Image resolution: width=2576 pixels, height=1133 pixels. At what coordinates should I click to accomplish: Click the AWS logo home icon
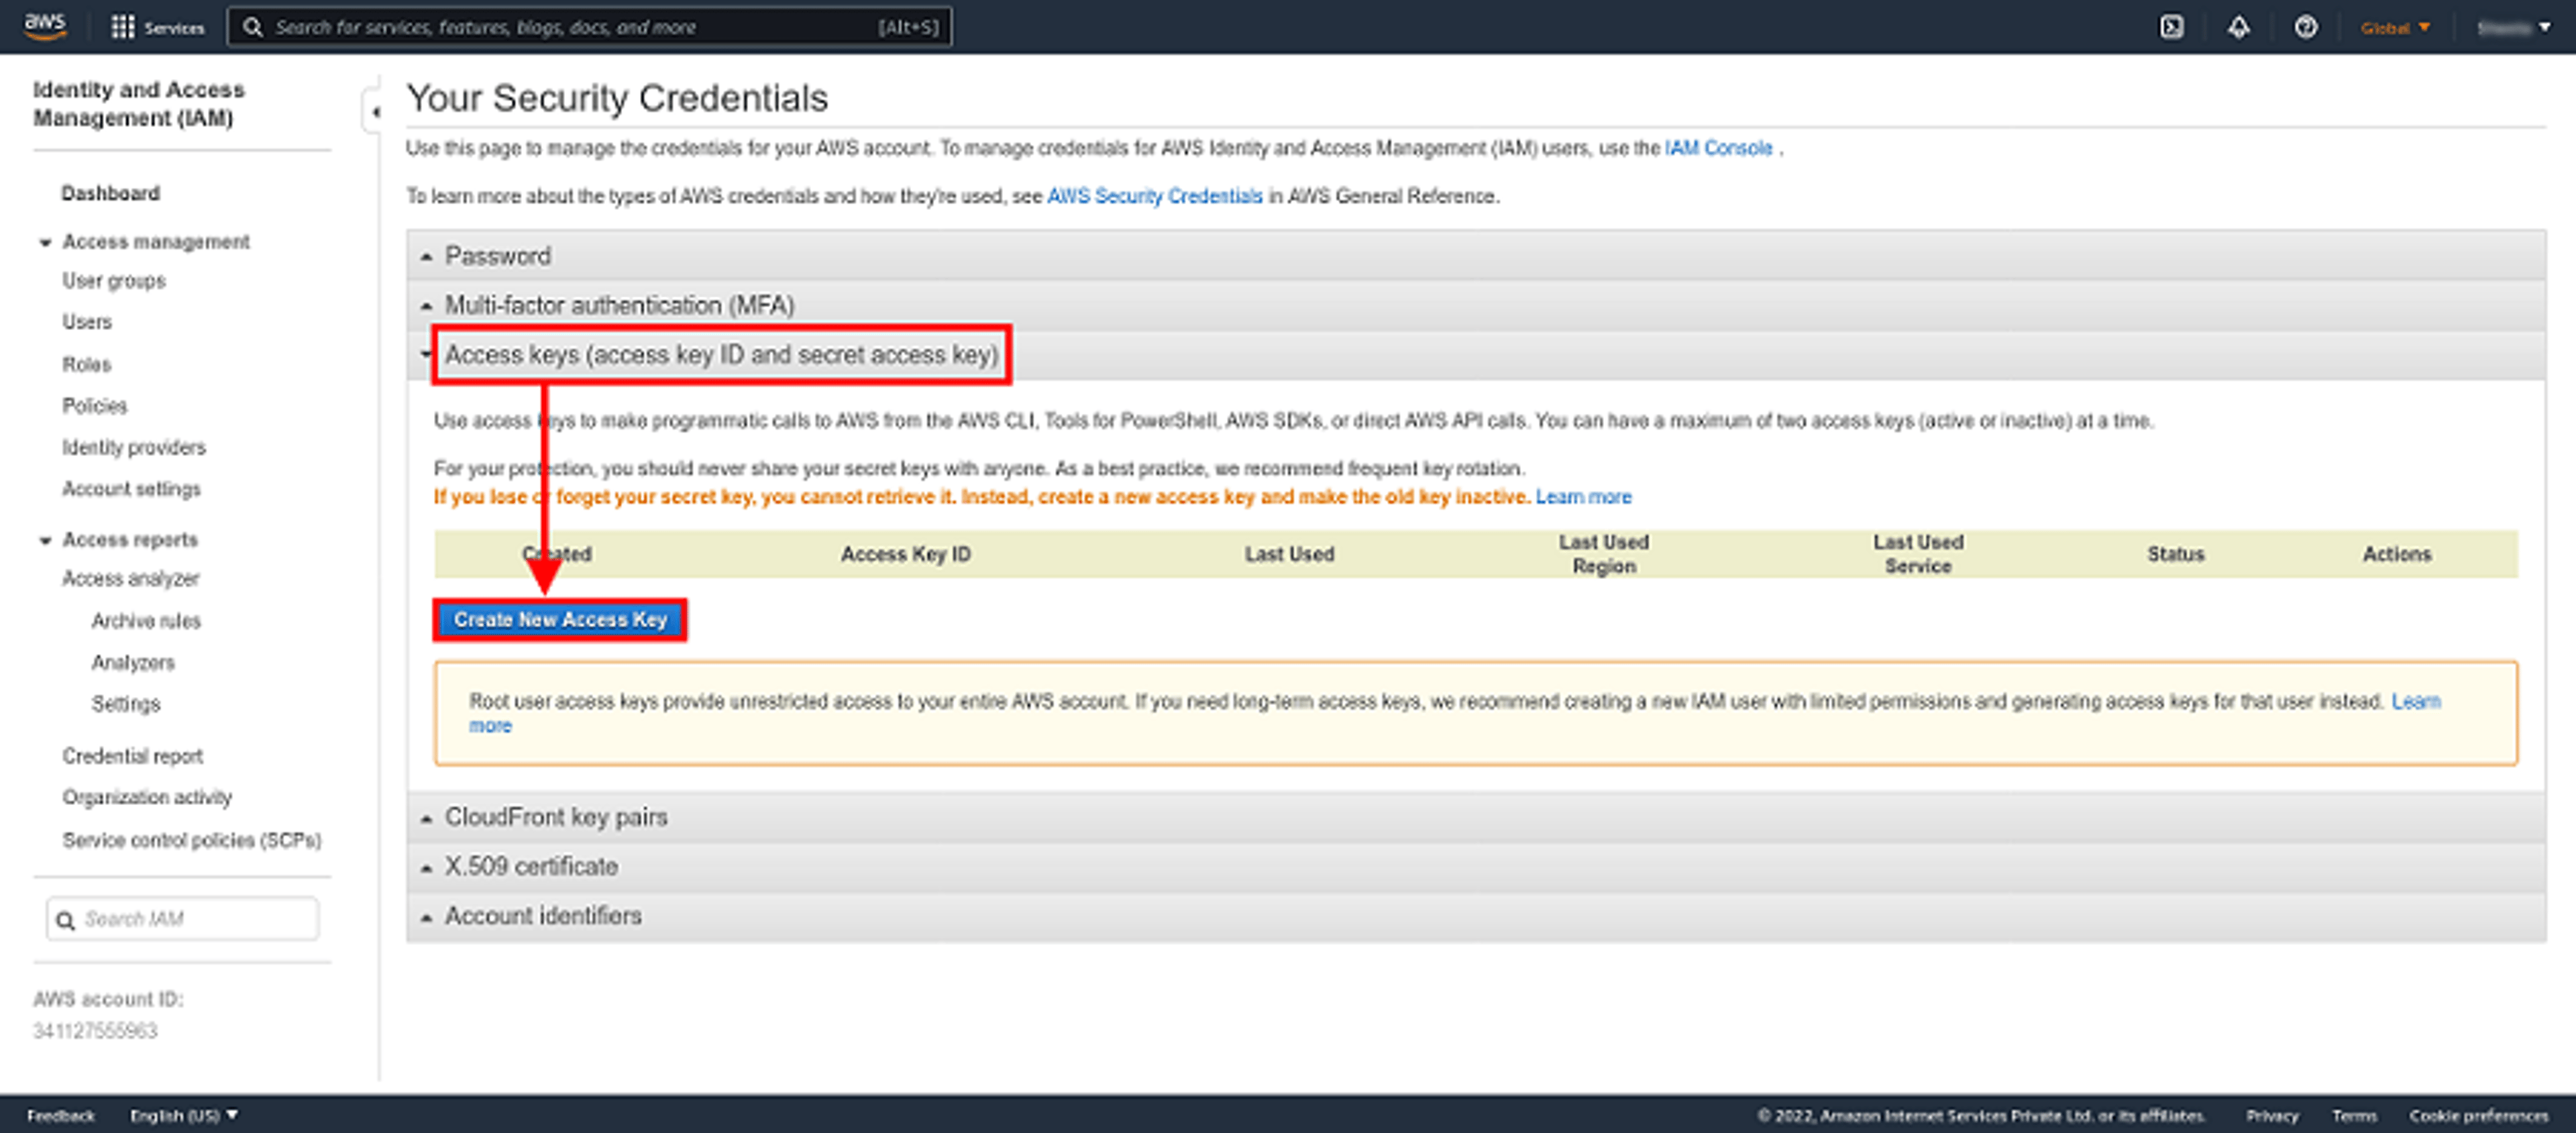pos(46,26)
